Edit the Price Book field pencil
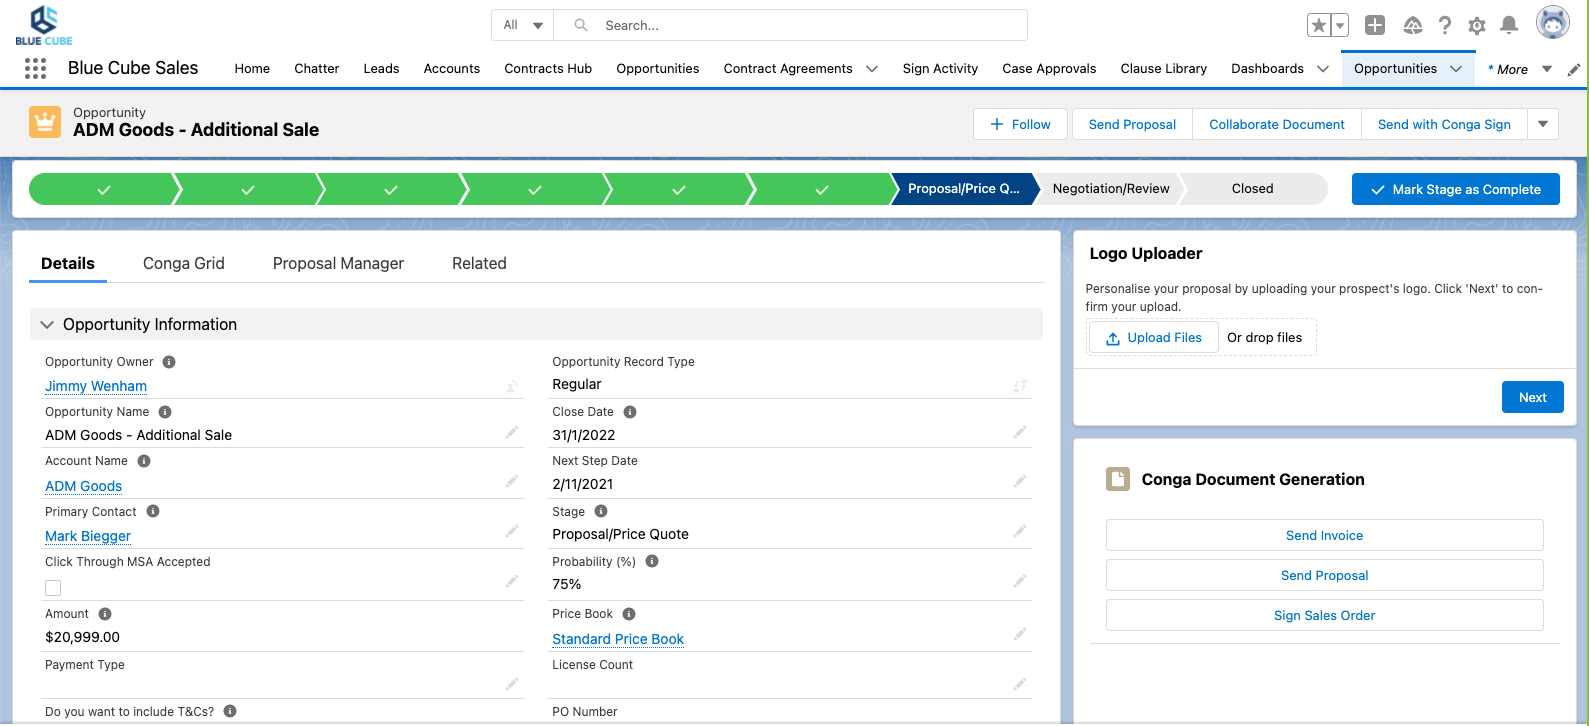Image resolution: width=1589 pixels, height=726 pixels. (1020, 634)
